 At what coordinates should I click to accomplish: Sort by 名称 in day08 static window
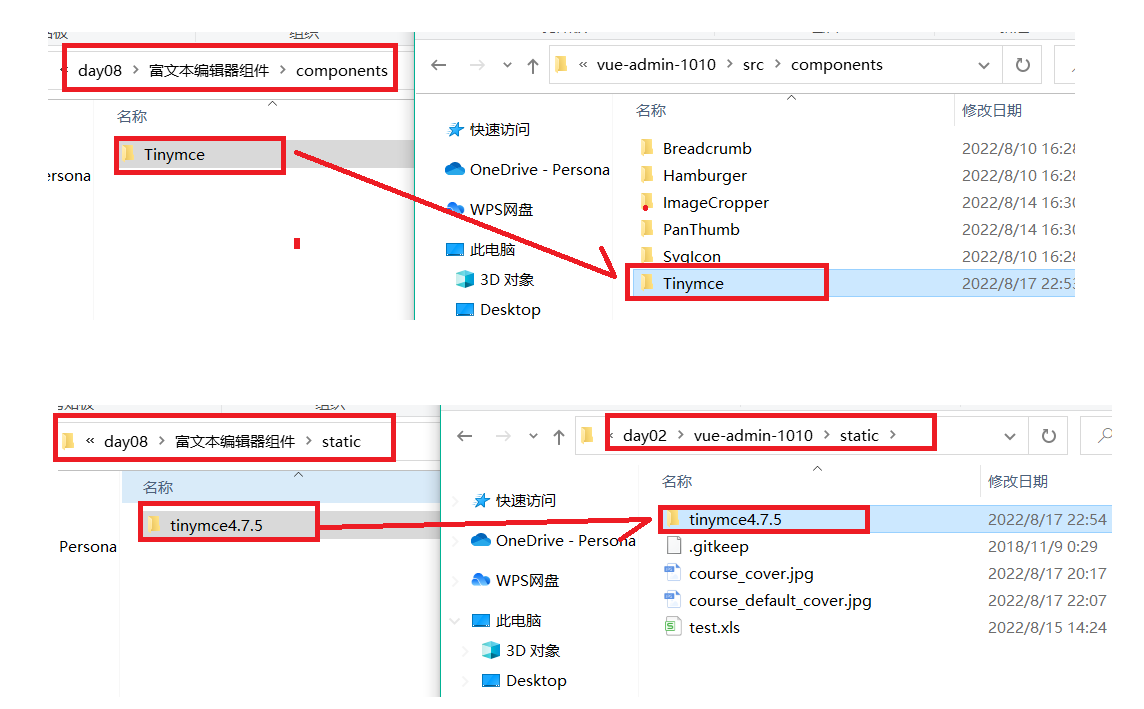[158, 487]
